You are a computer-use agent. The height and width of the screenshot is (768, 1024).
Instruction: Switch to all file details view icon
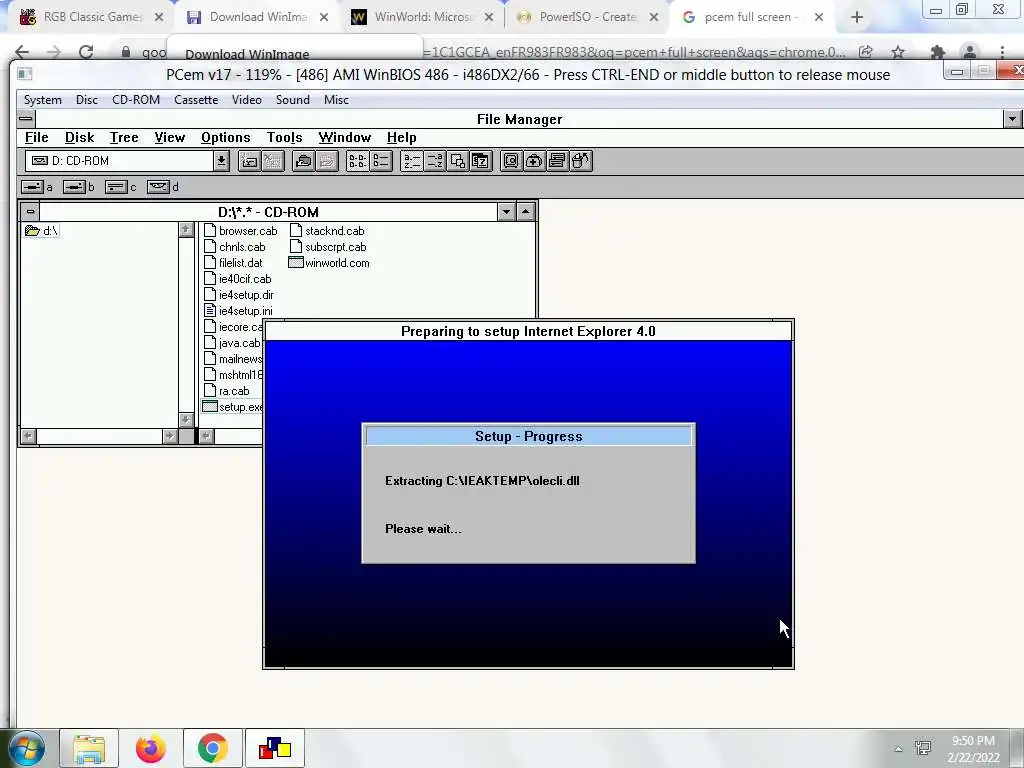point(381,161)
